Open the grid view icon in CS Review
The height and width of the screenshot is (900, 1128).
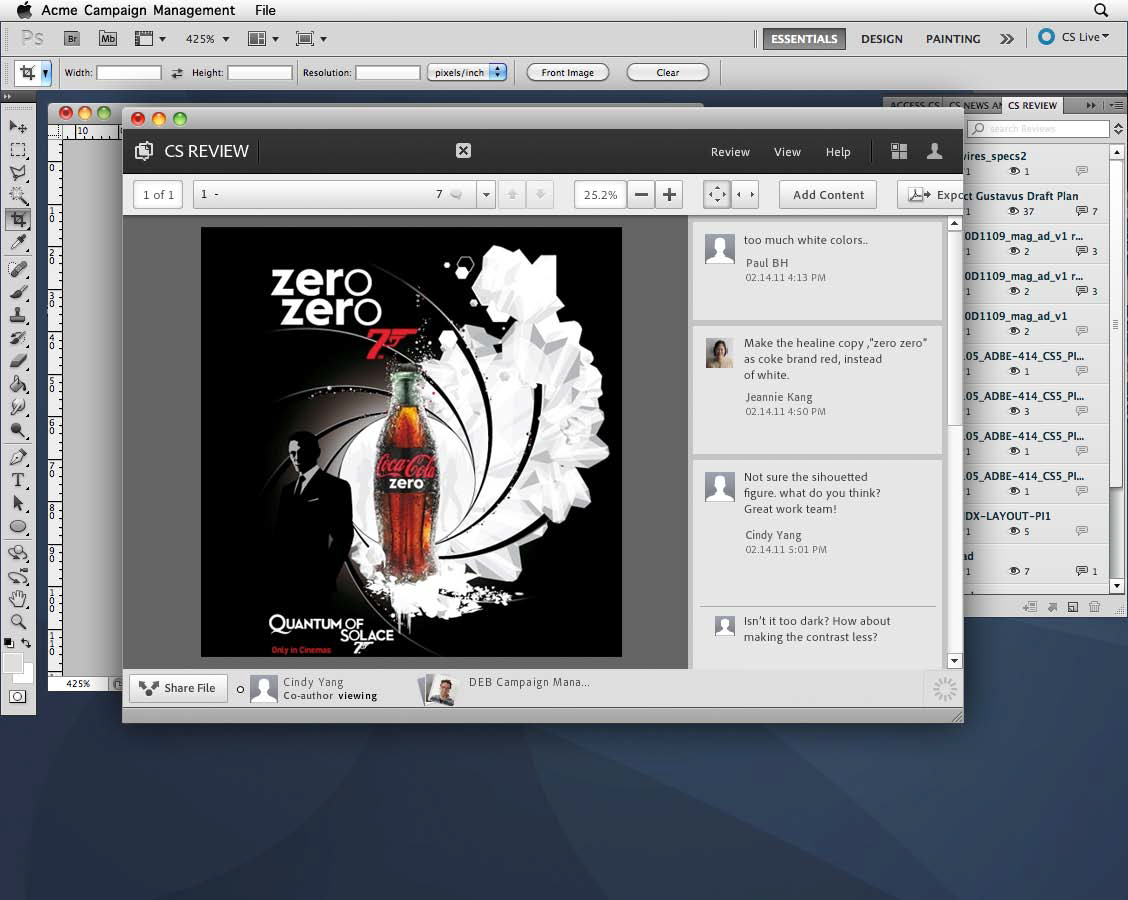click(x=899, y=151)
